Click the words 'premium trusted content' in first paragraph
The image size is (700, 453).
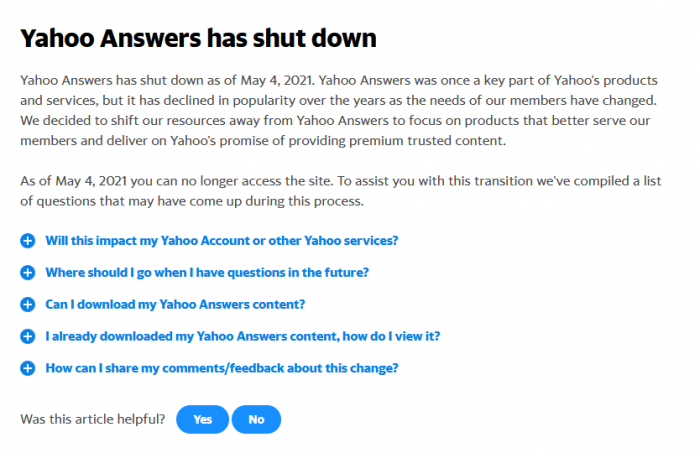(427, 141)
